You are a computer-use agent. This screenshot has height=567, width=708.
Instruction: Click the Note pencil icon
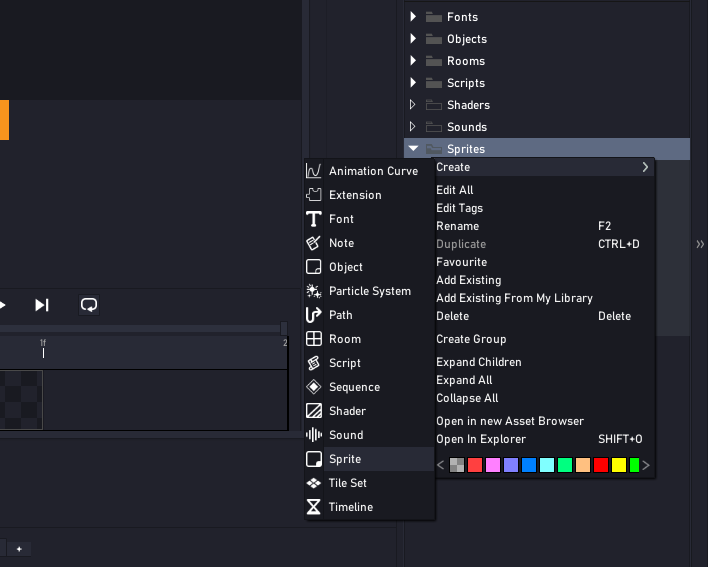[x=314, y=243]
